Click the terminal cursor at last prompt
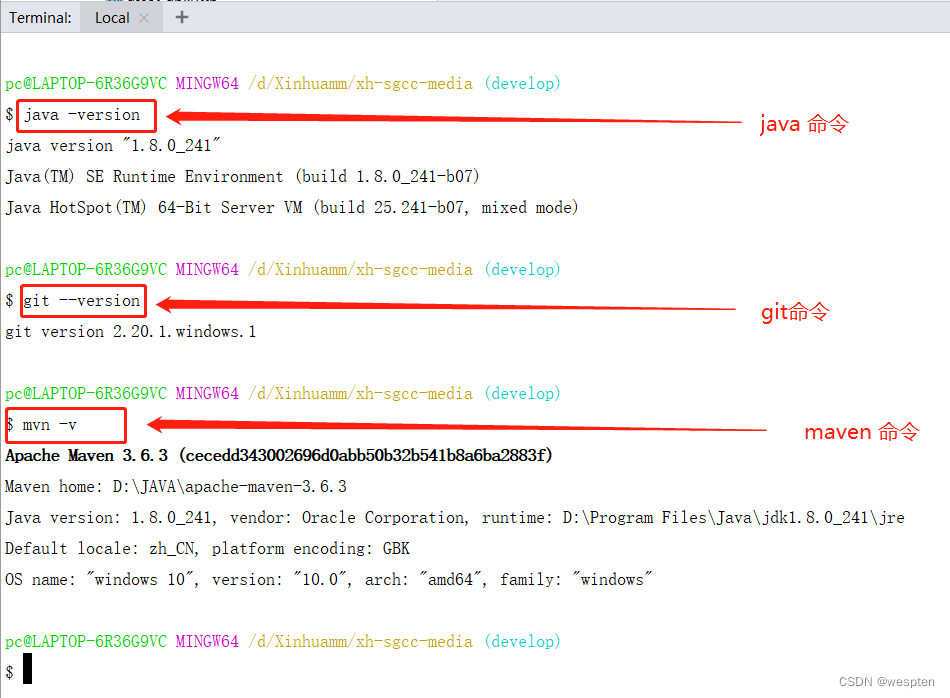Screen dimensions: 950x698 point(27,668)
